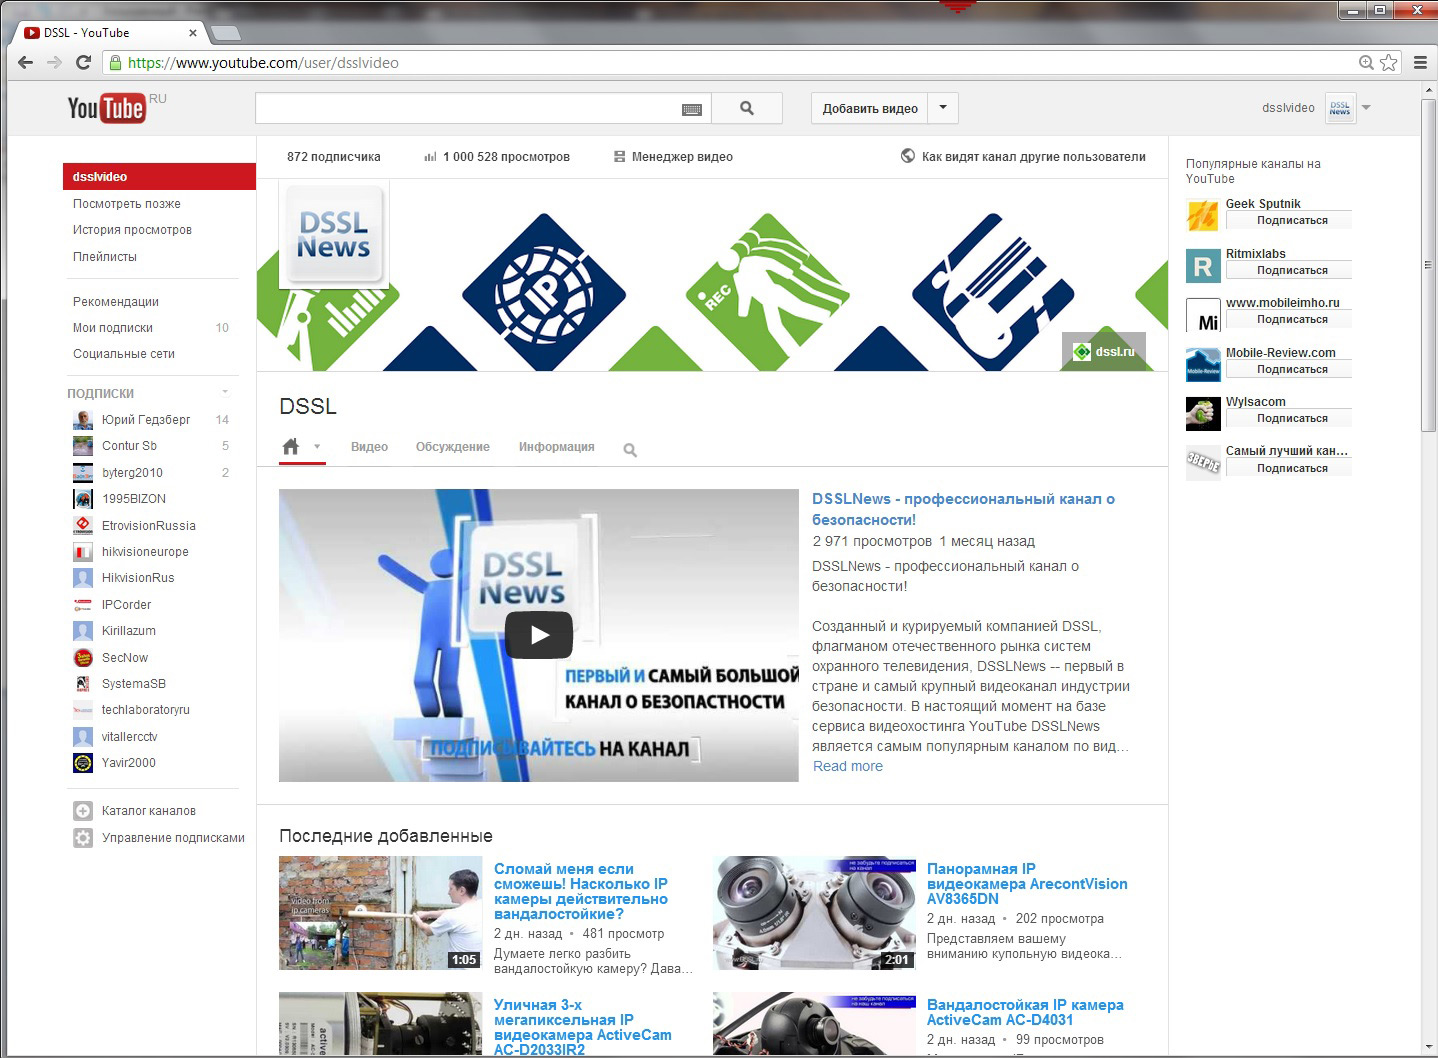Click the YouTube logo
1438x1058 pixels.
(x=106, y=107)
